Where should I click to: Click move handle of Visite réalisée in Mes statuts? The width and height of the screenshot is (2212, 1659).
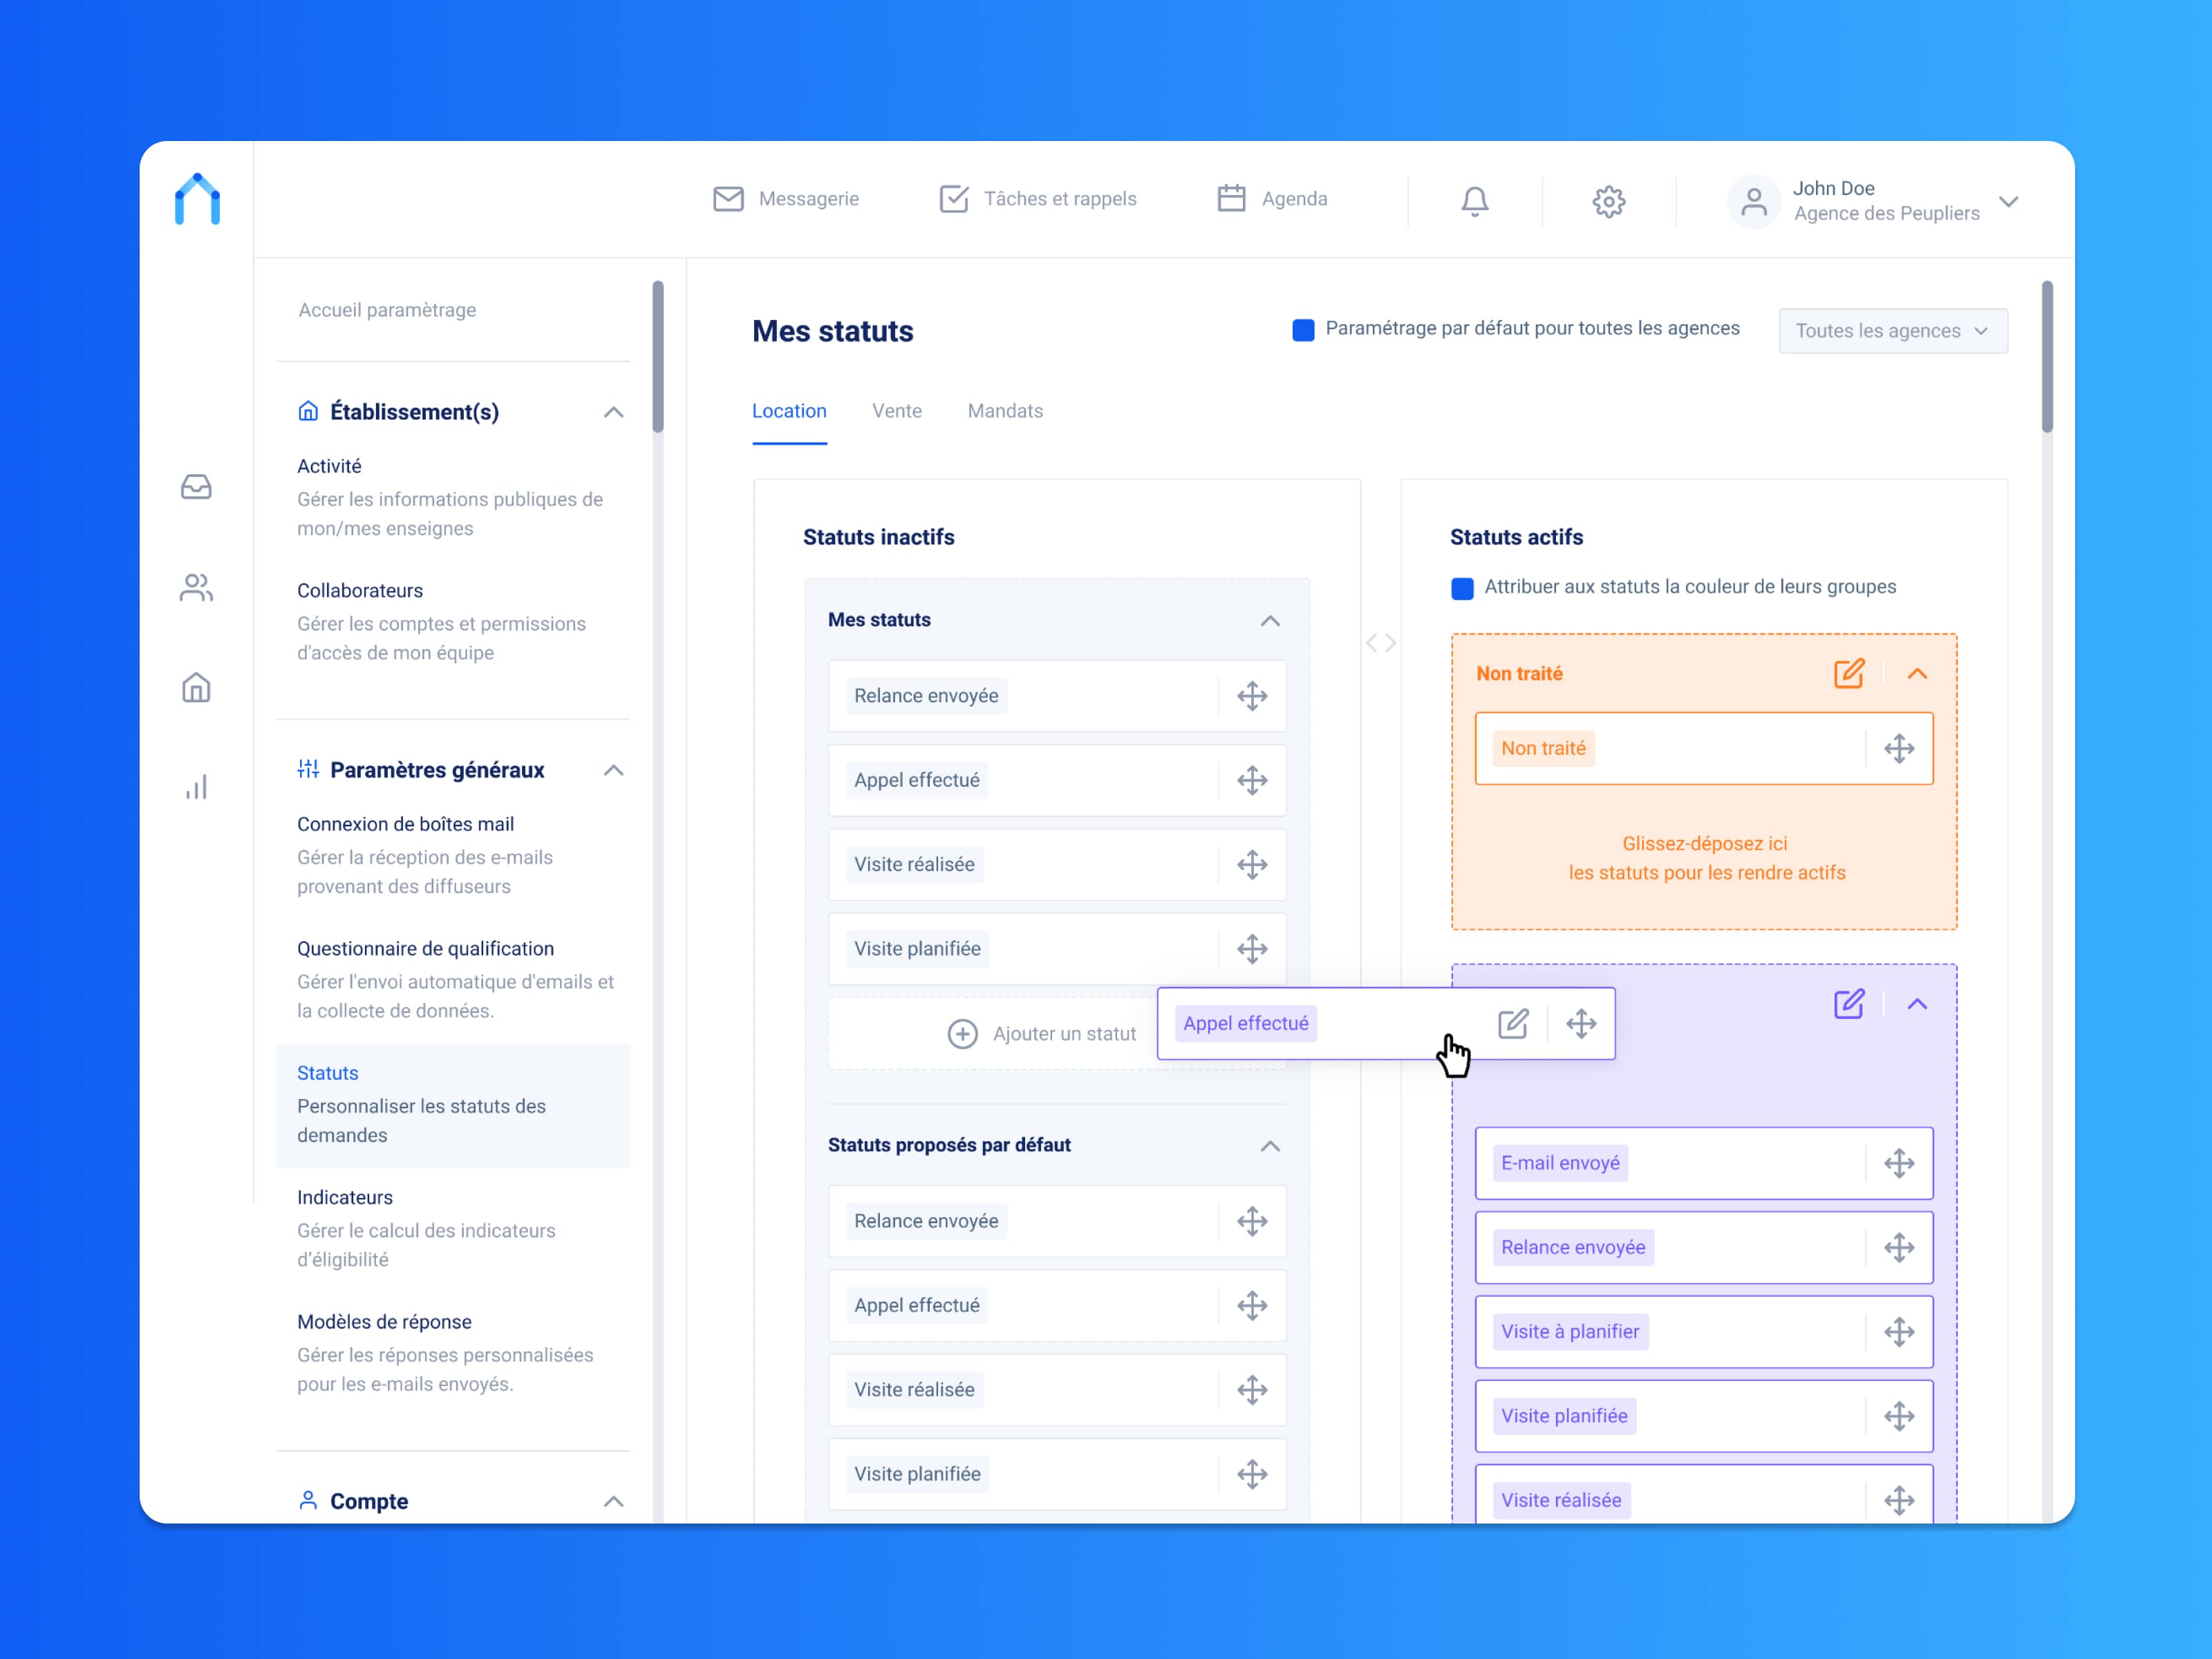click(1252, 864)
